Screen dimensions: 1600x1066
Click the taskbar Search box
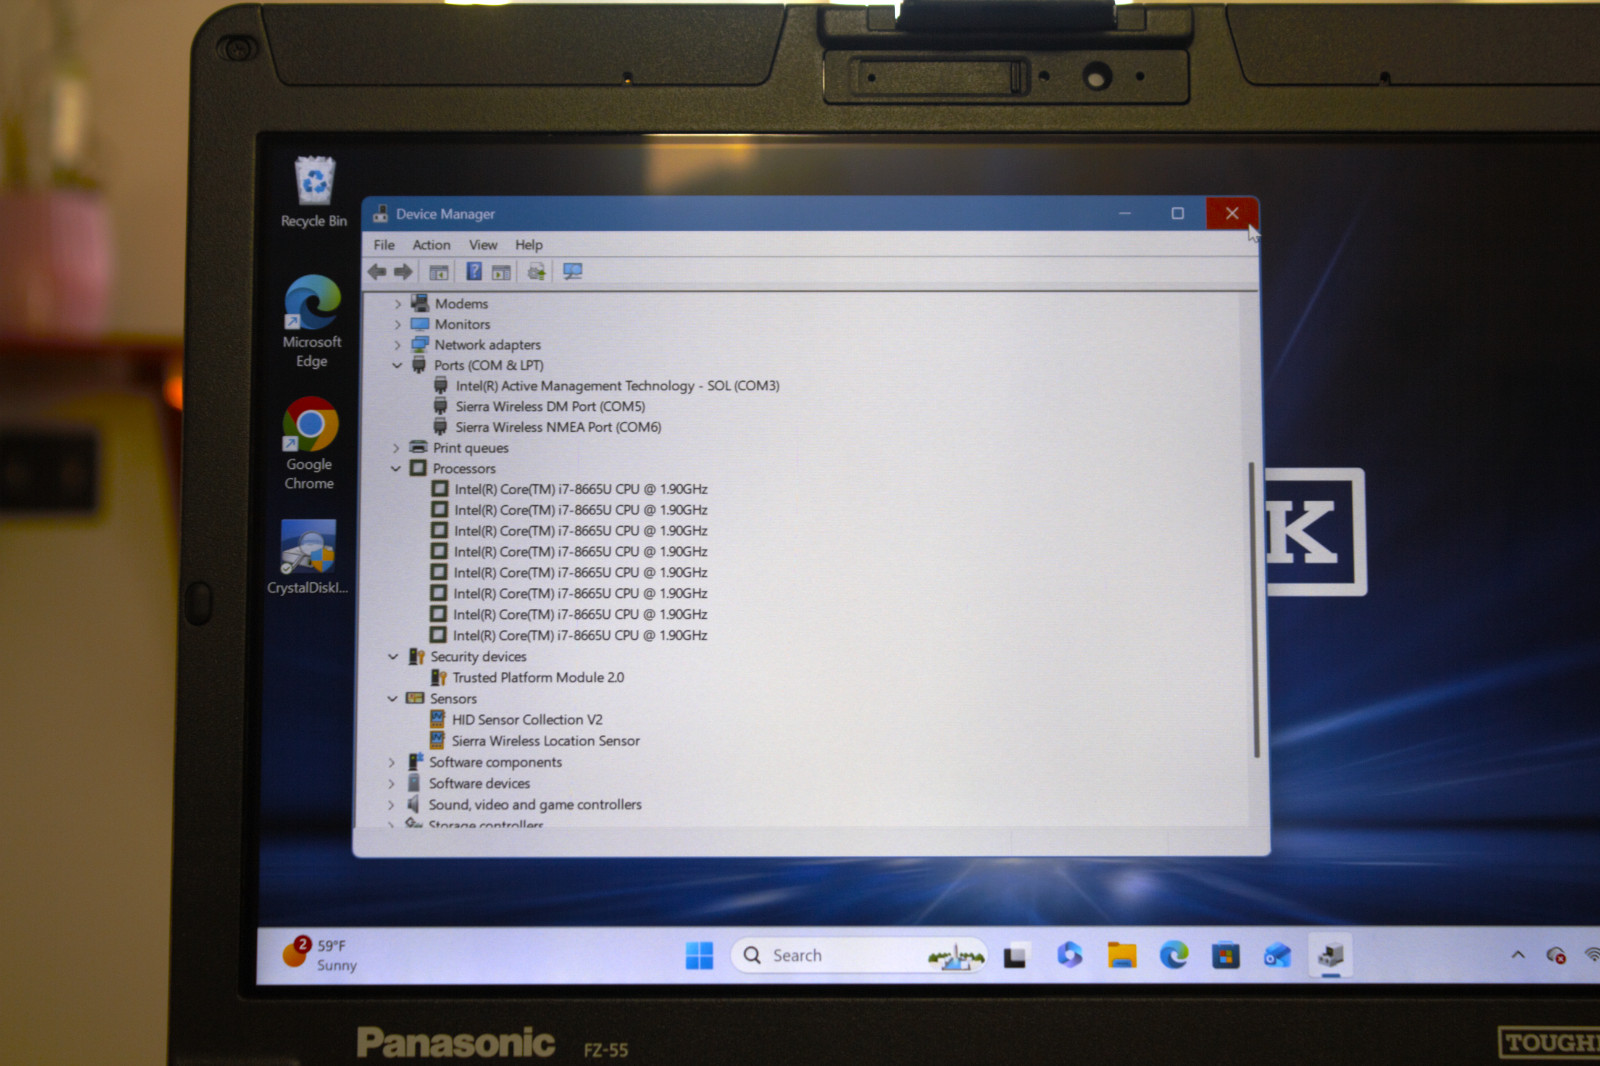860,956
